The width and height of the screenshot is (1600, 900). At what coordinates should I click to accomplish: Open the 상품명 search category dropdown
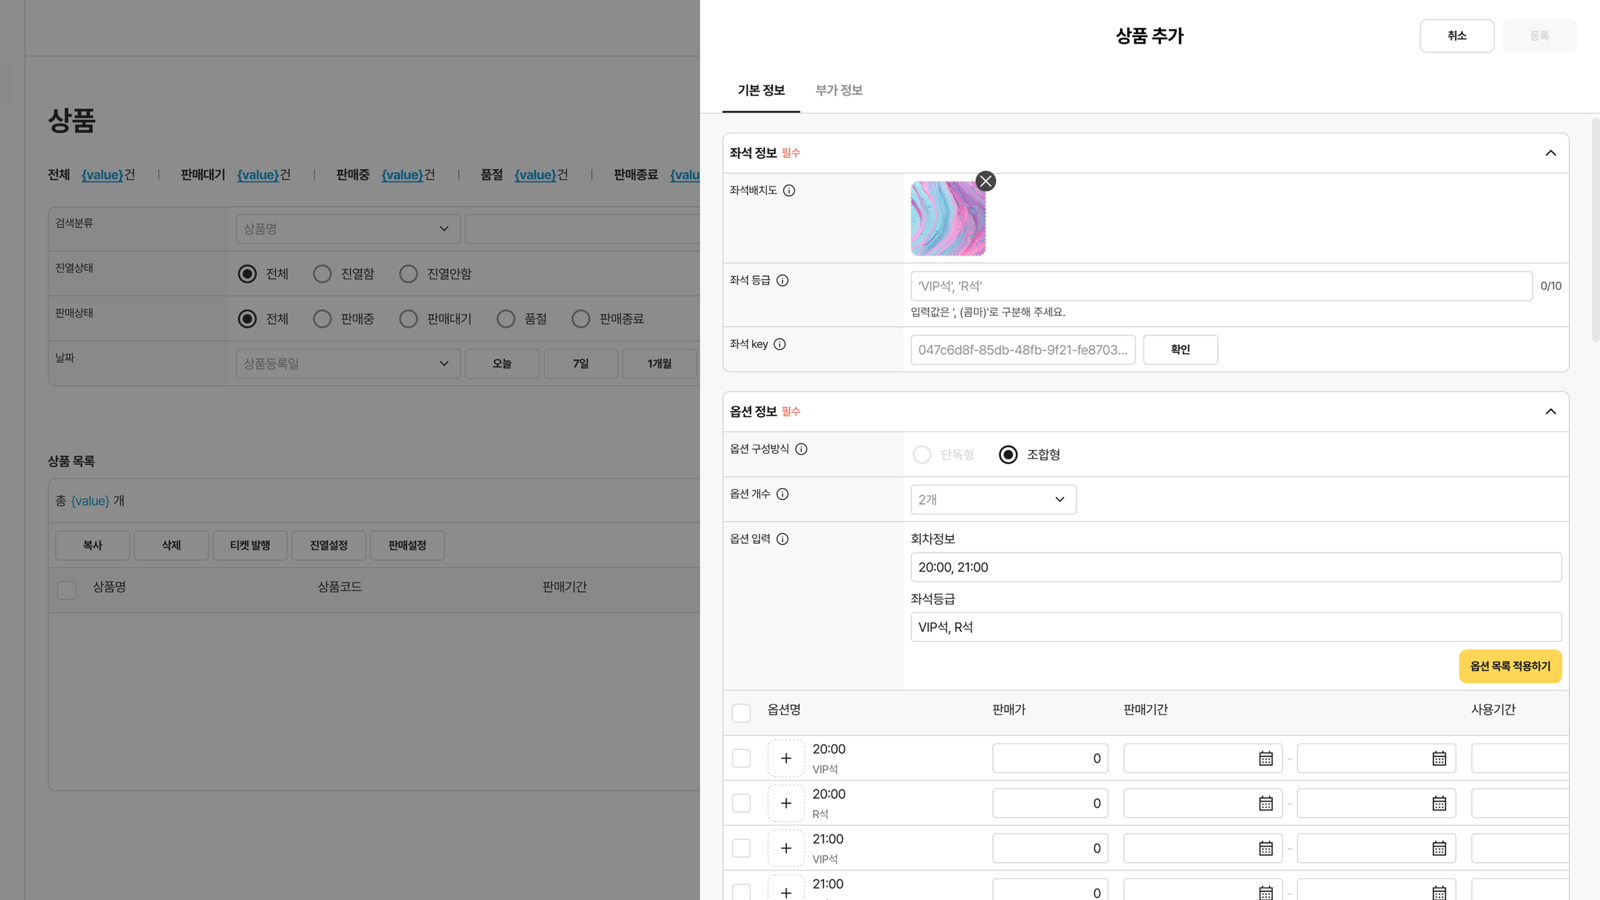tap(348, 229)
